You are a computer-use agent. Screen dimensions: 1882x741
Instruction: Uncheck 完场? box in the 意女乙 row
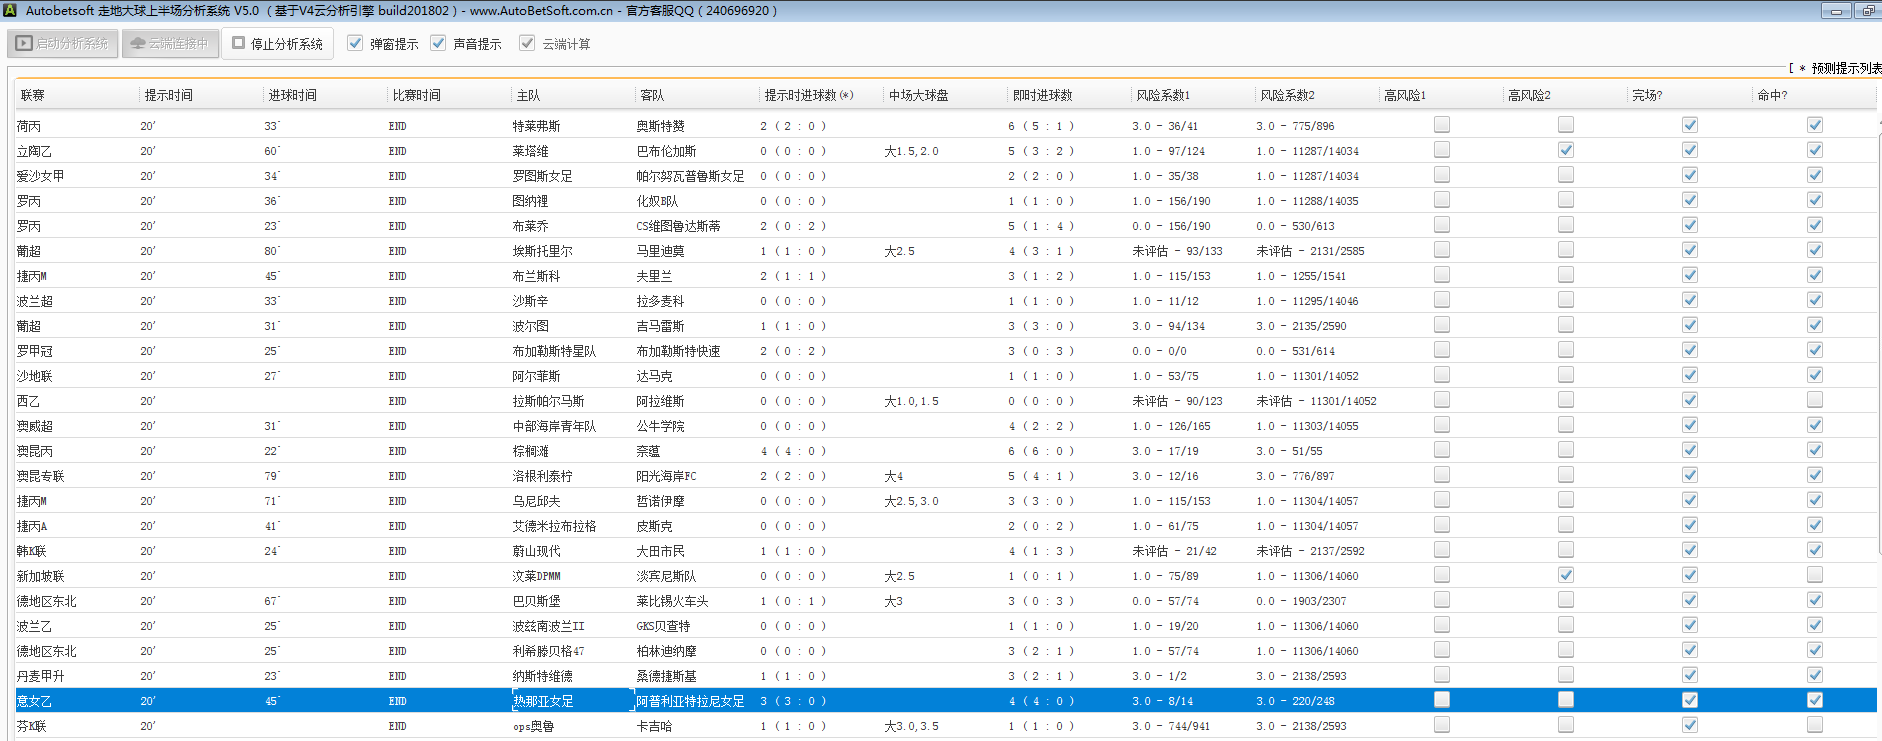1690,700
